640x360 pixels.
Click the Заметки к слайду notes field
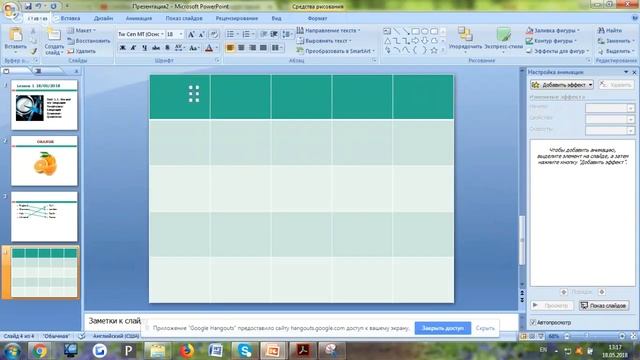(x=302, y=321)
